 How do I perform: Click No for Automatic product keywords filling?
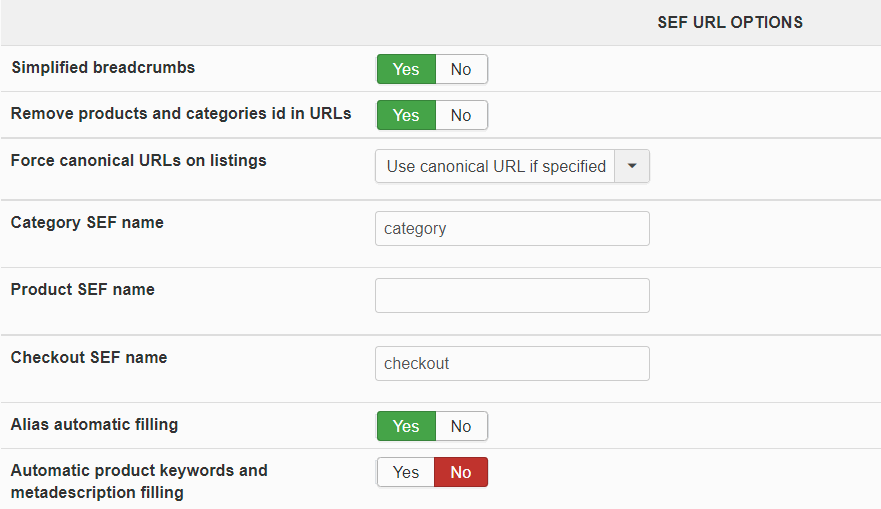461,472
